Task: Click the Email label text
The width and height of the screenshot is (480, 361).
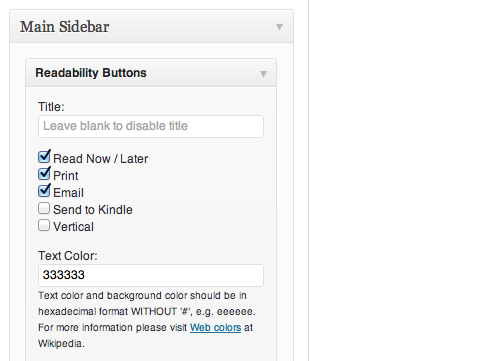Action: (x=68, y=193)
